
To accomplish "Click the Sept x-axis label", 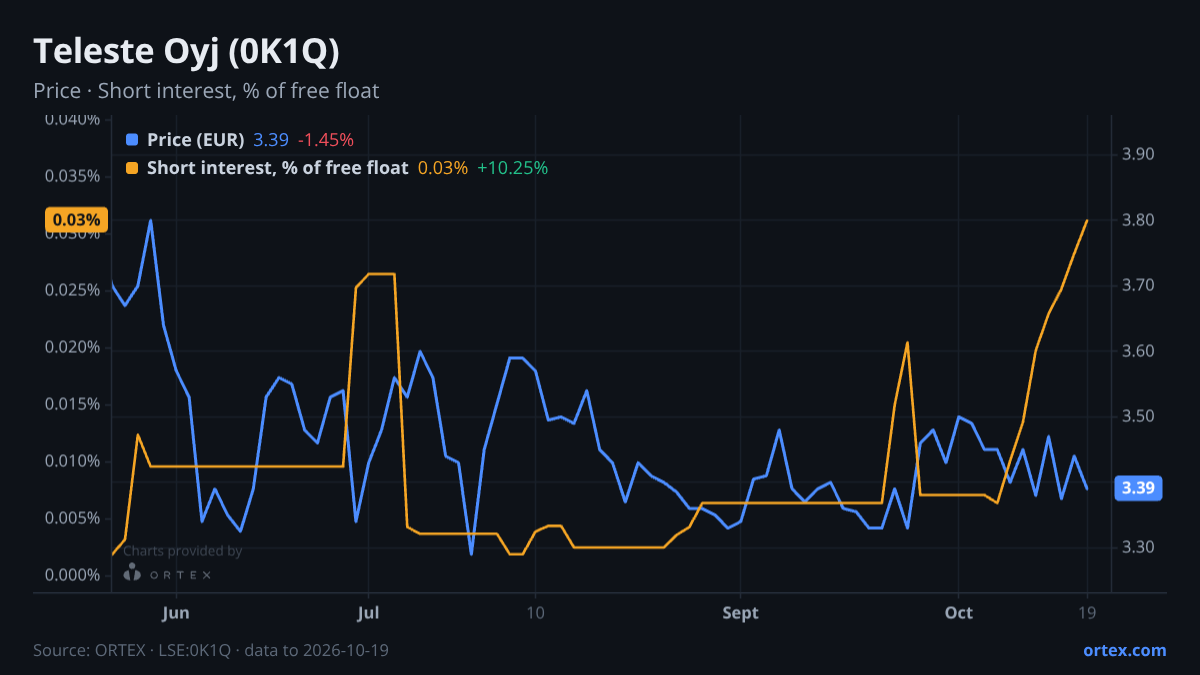I will (x=740, y=612).
